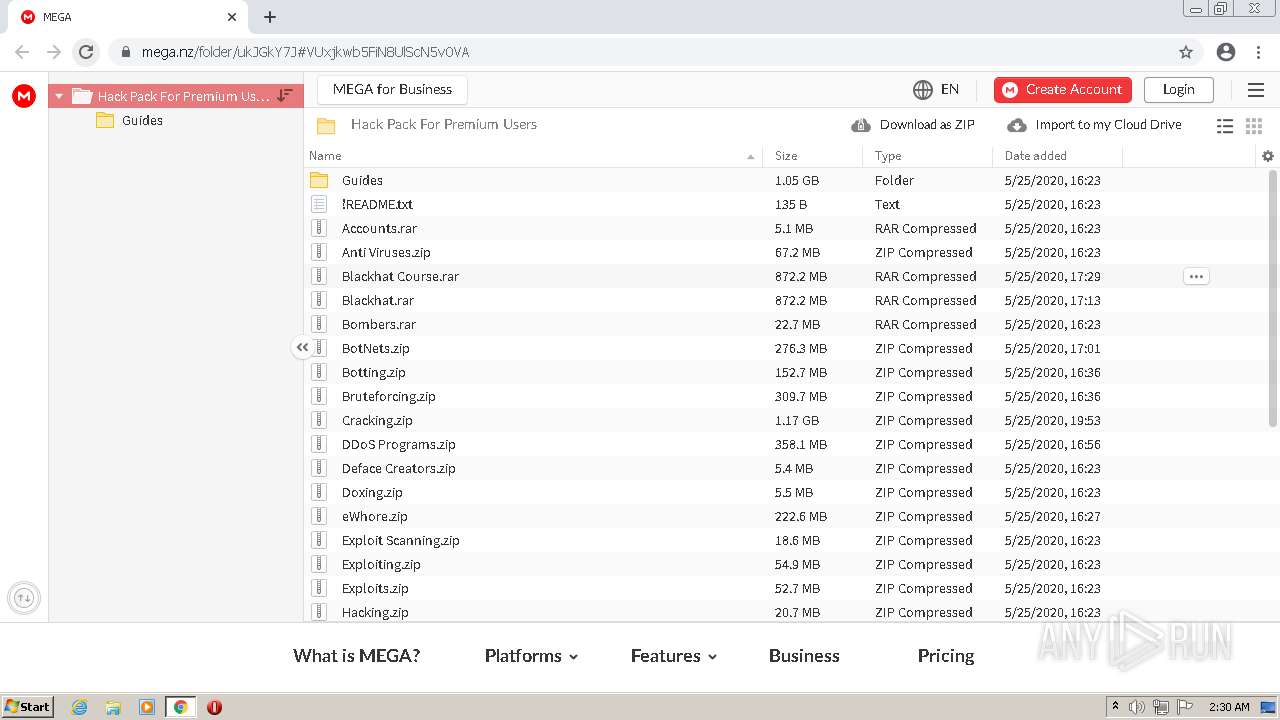Open Internet Explorer from taskbar

click(79, 707)
